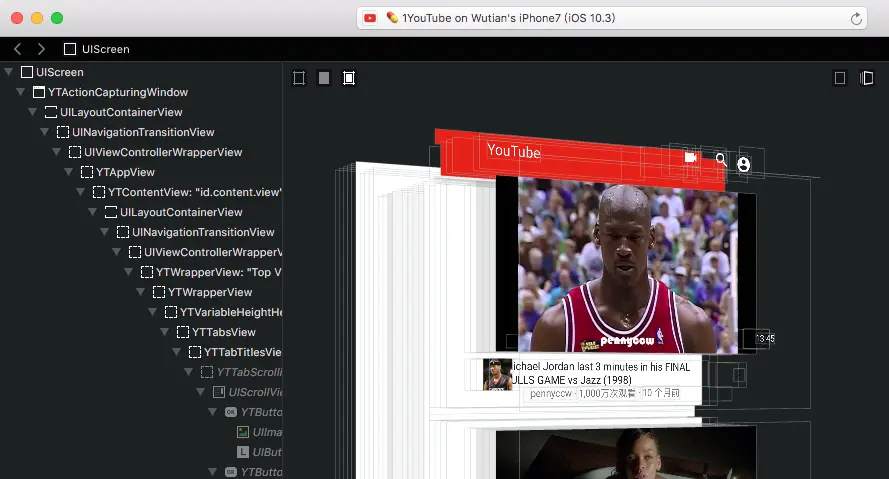
Task: Collapse the YTVariableHeightHe disclosure triangle
Action: [153, 312]
